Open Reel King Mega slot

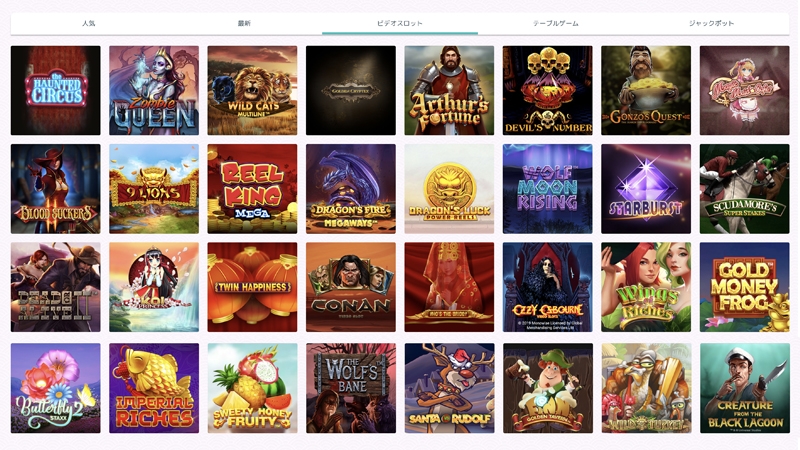coord(252,189)
